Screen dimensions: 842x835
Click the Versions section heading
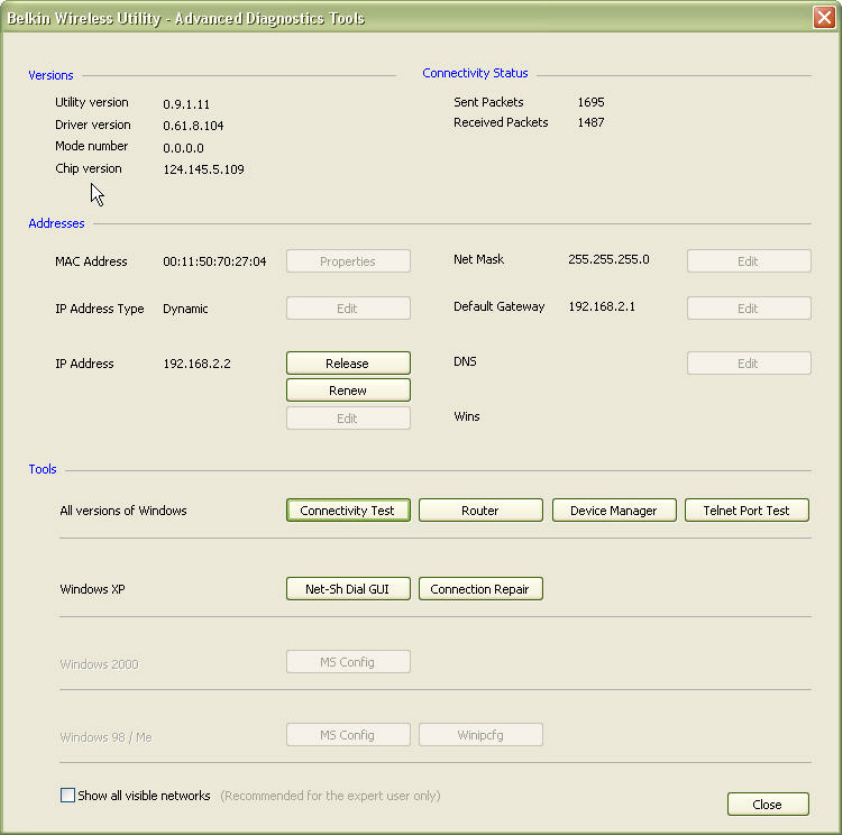(50, 75)
